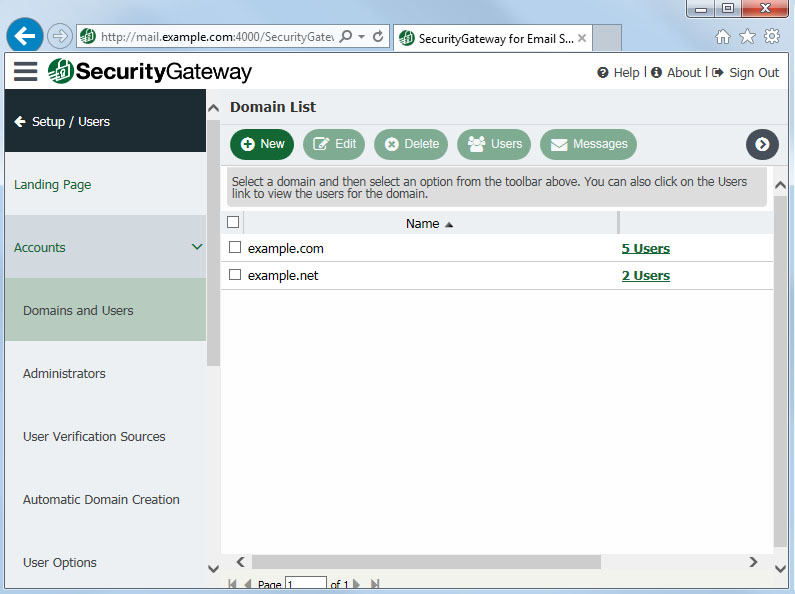Click the address bar search magnifier
Image resolution: width=795 pixels, height=594 pixels.
coord(346,36)
